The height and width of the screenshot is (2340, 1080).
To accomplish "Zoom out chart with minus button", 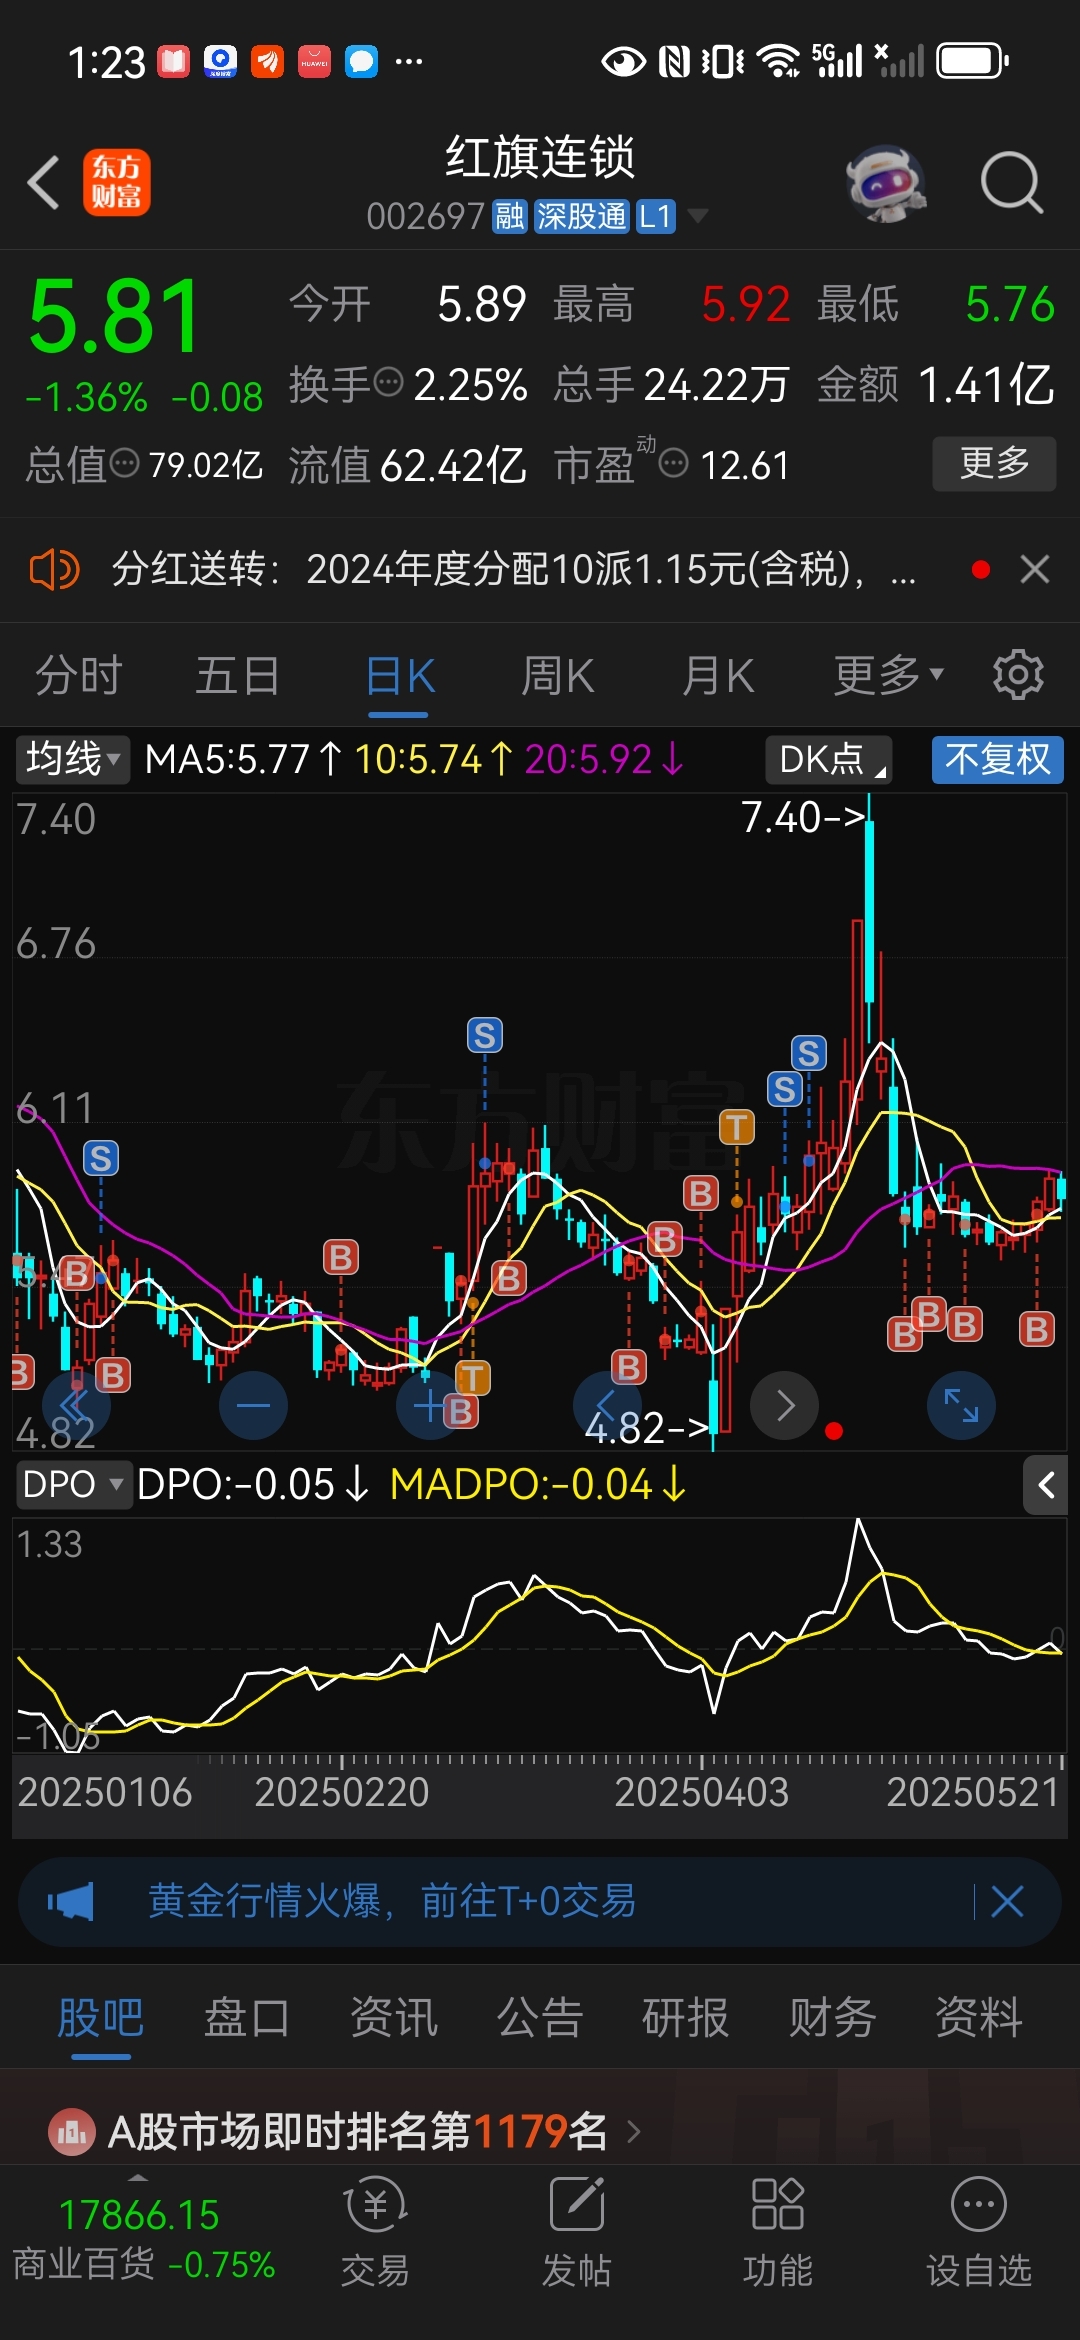I will click(253, 1405).
